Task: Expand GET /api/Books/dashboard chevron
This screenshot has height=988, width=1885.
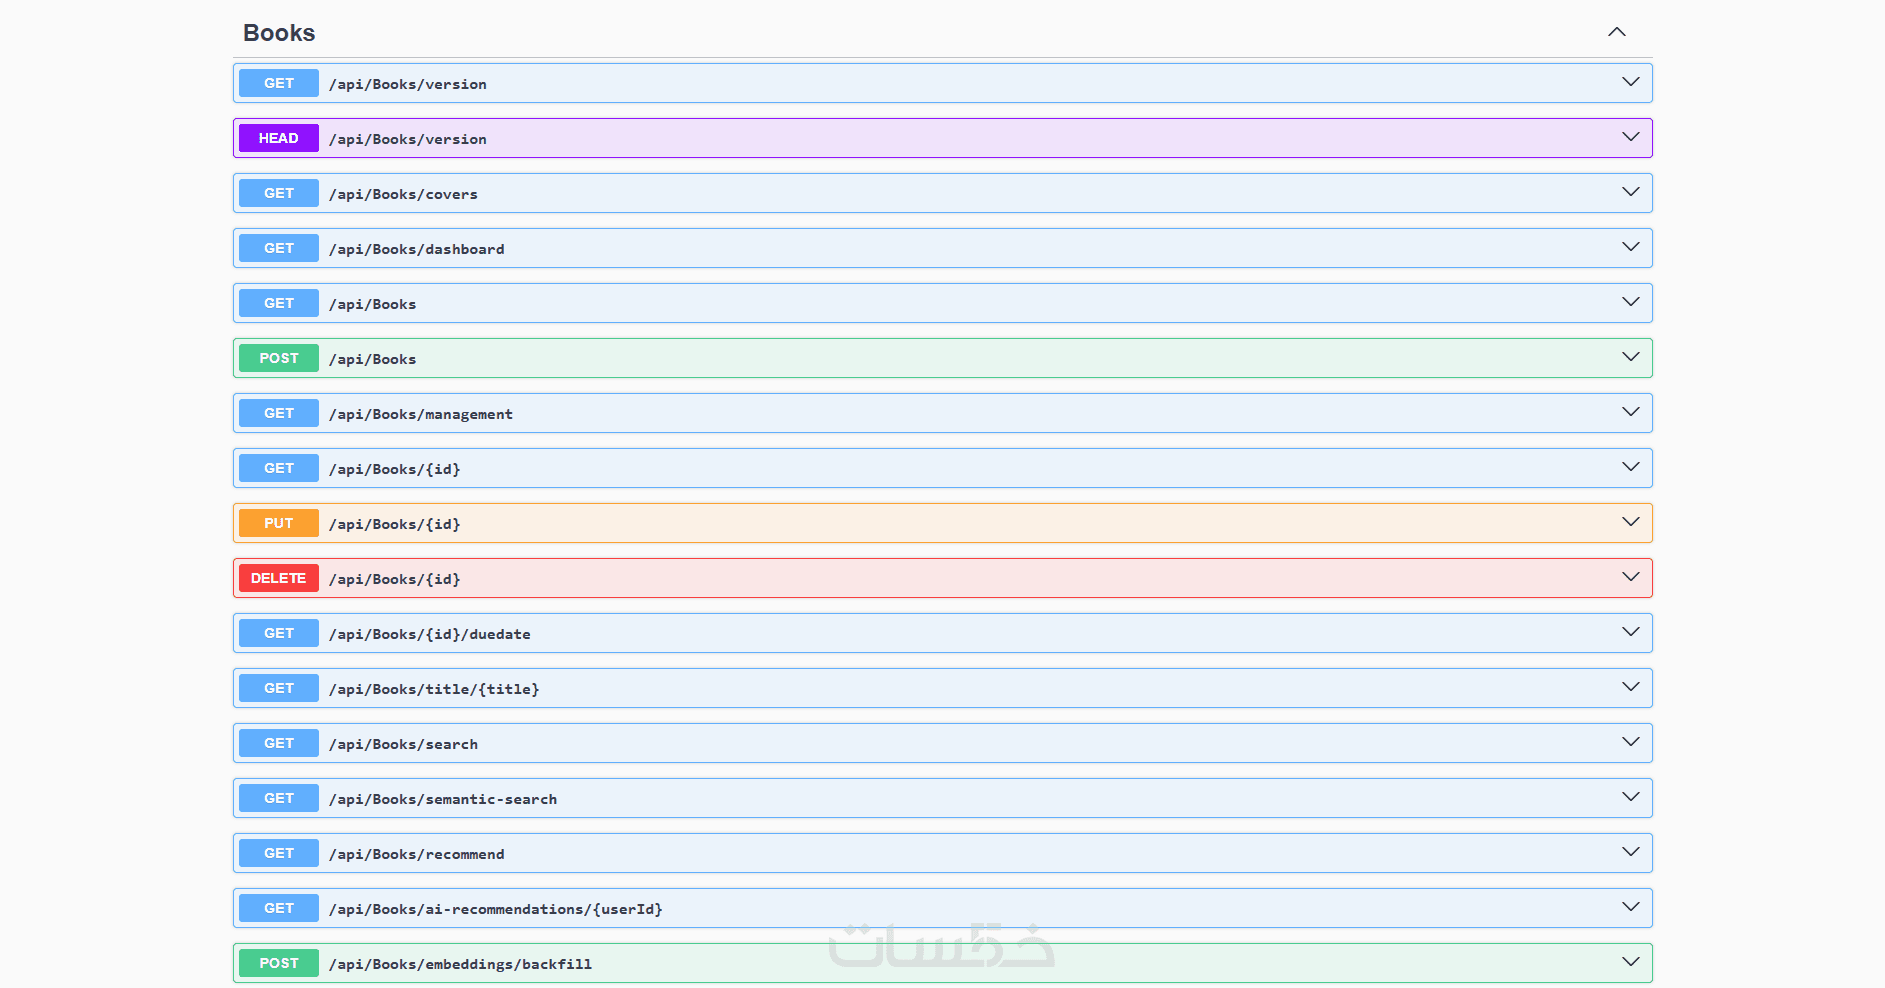Action: pos(1631,247)
